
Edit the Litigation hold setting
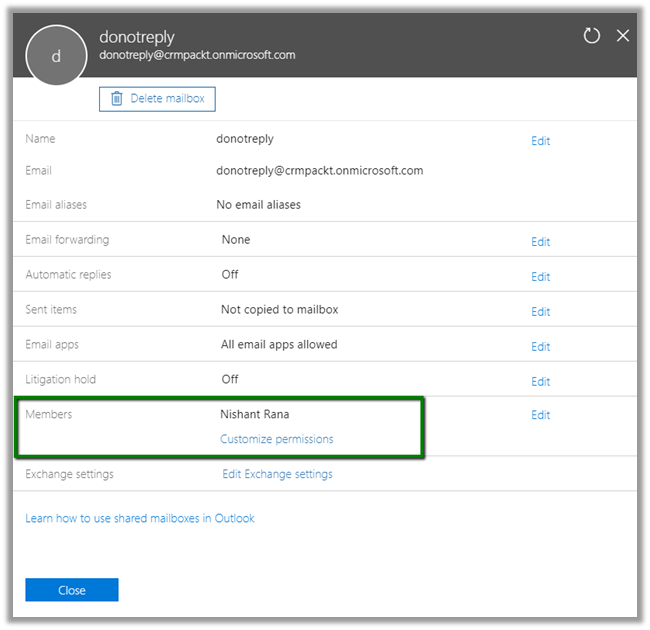click(540, 382)
